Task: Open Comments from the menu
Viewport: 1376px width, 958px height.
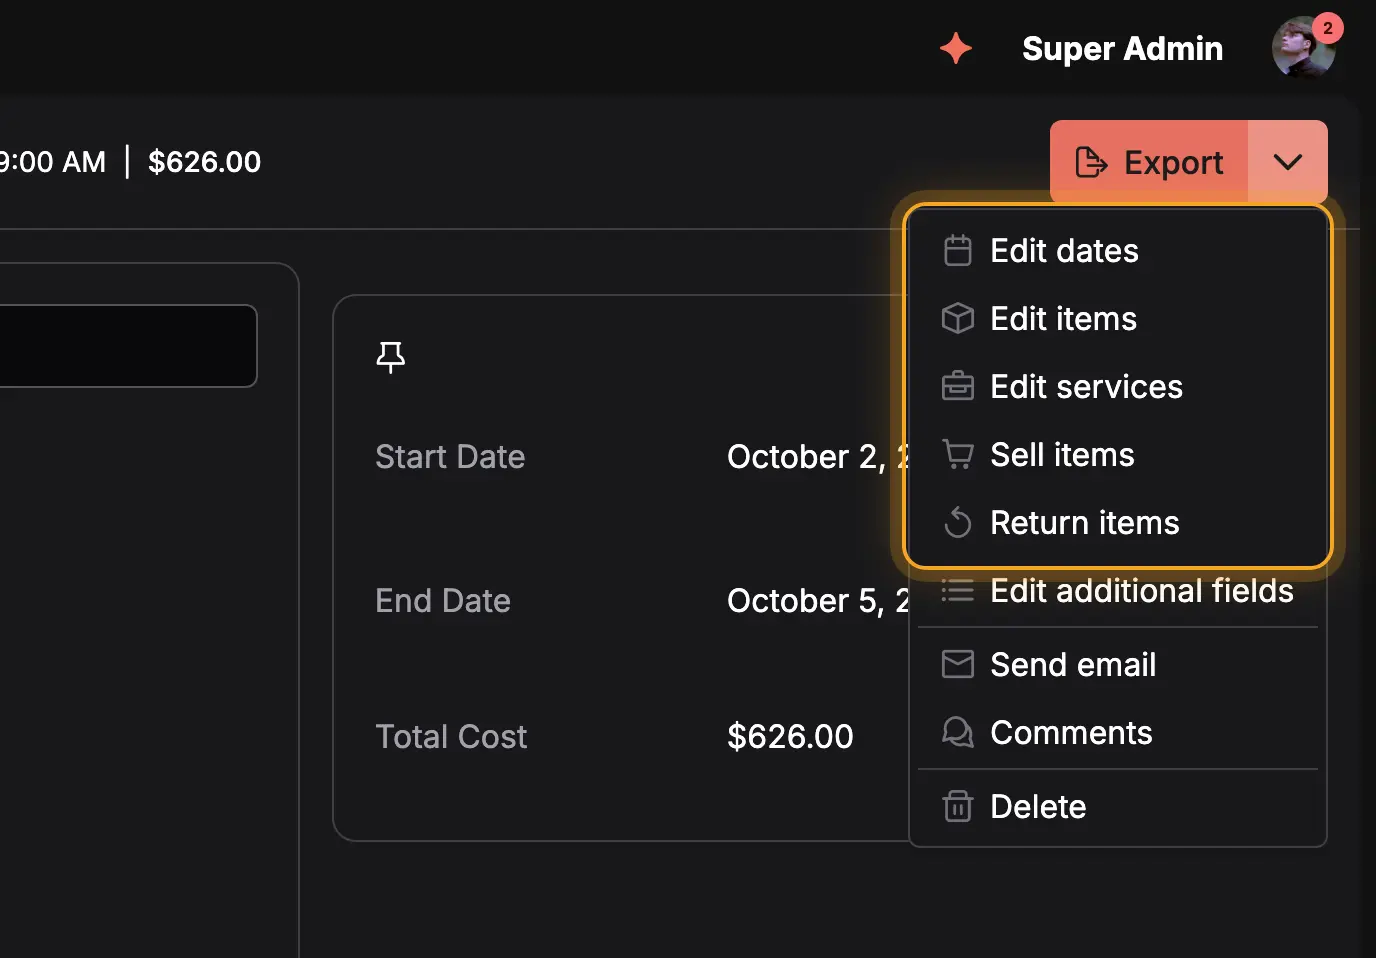Action: pos(1118,733)
